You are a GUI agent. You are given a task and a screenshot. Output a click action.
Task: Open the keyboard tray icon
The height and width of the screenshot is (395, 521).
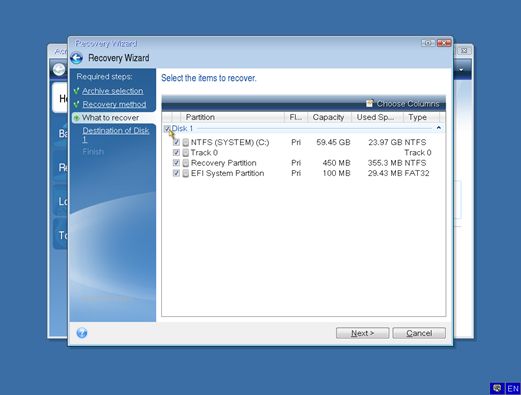click(x=497, y=388)
